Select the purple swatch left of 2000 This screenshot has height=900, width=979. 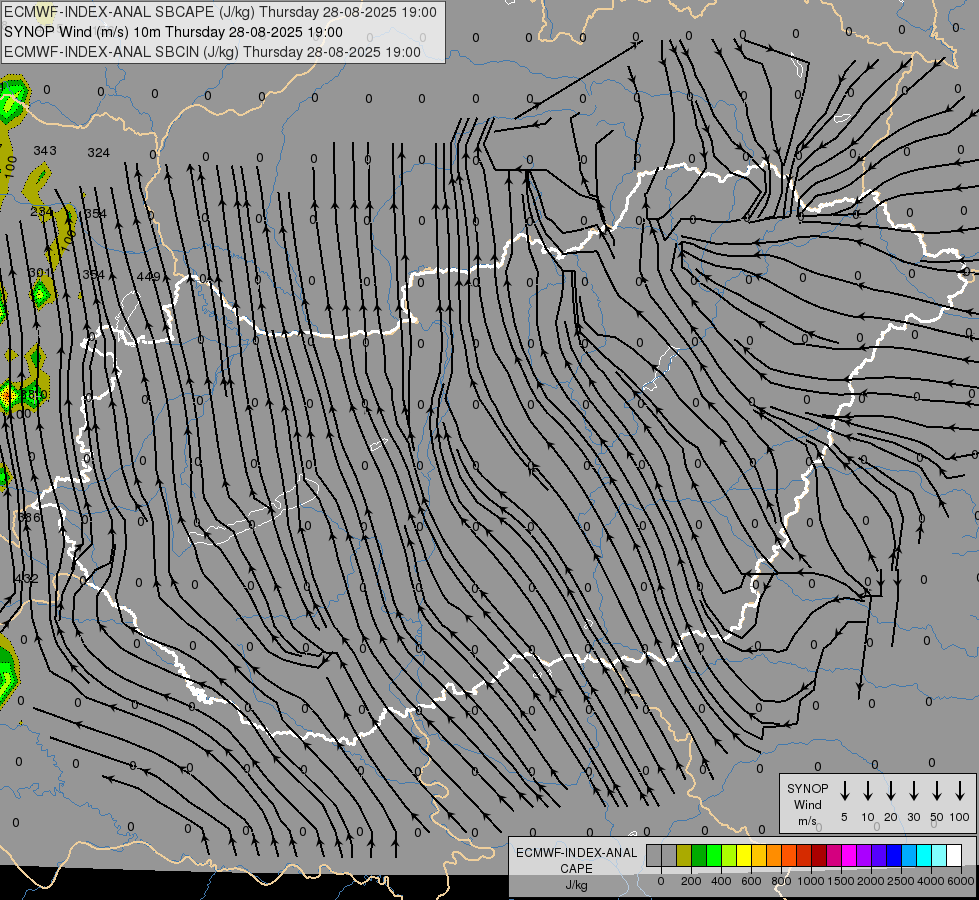tap(863, 856)
